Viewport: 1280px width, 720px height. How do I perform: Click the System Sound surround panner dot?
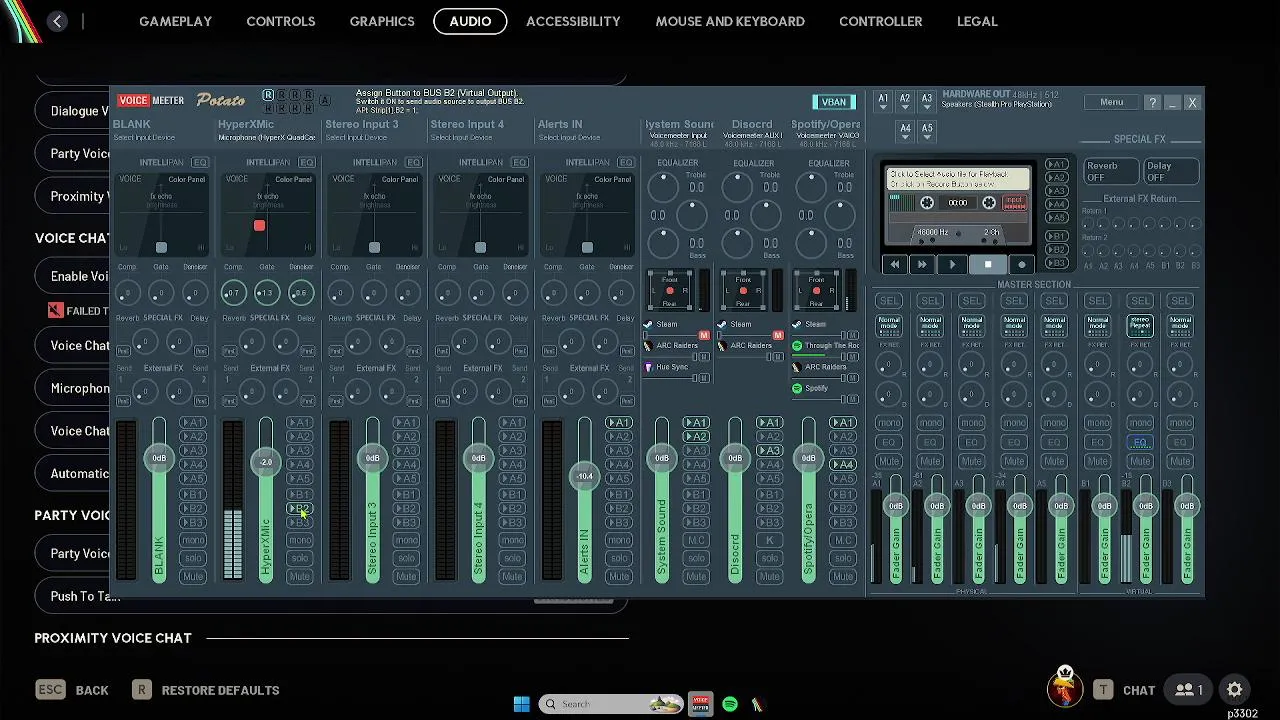click(x=669, y=291)
